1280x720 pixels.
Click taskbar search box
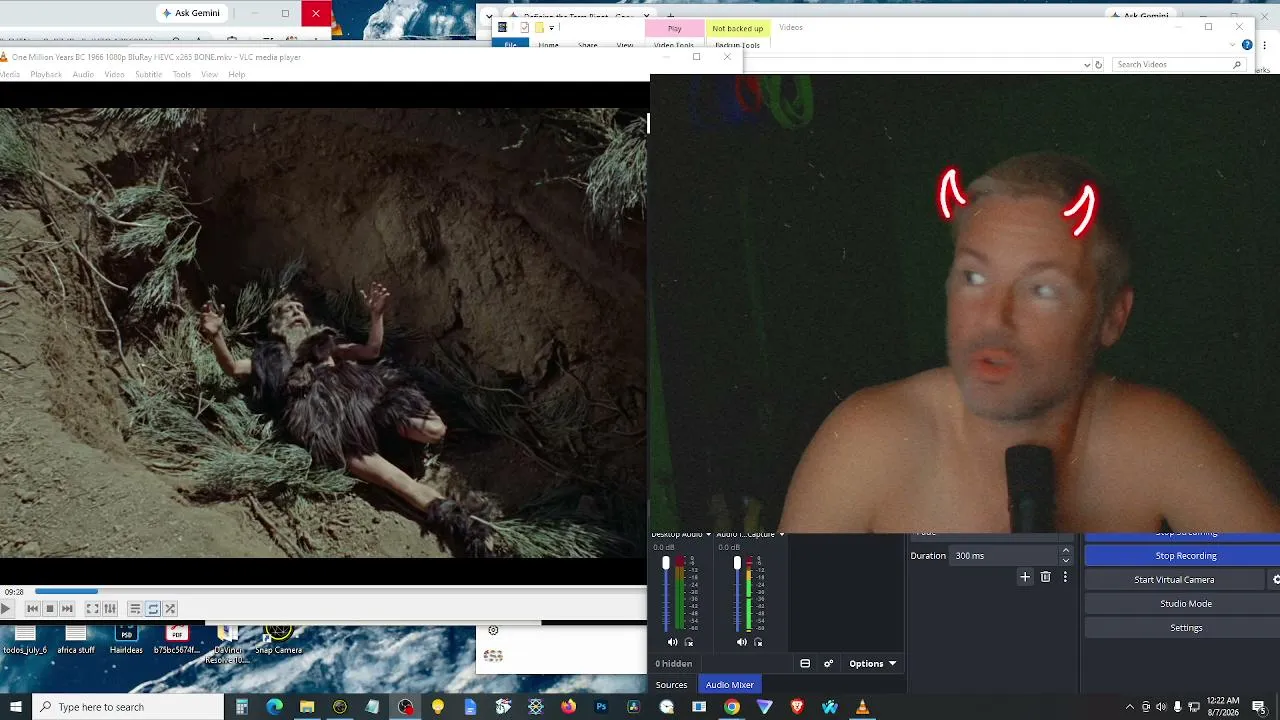(x=128, y=707)
